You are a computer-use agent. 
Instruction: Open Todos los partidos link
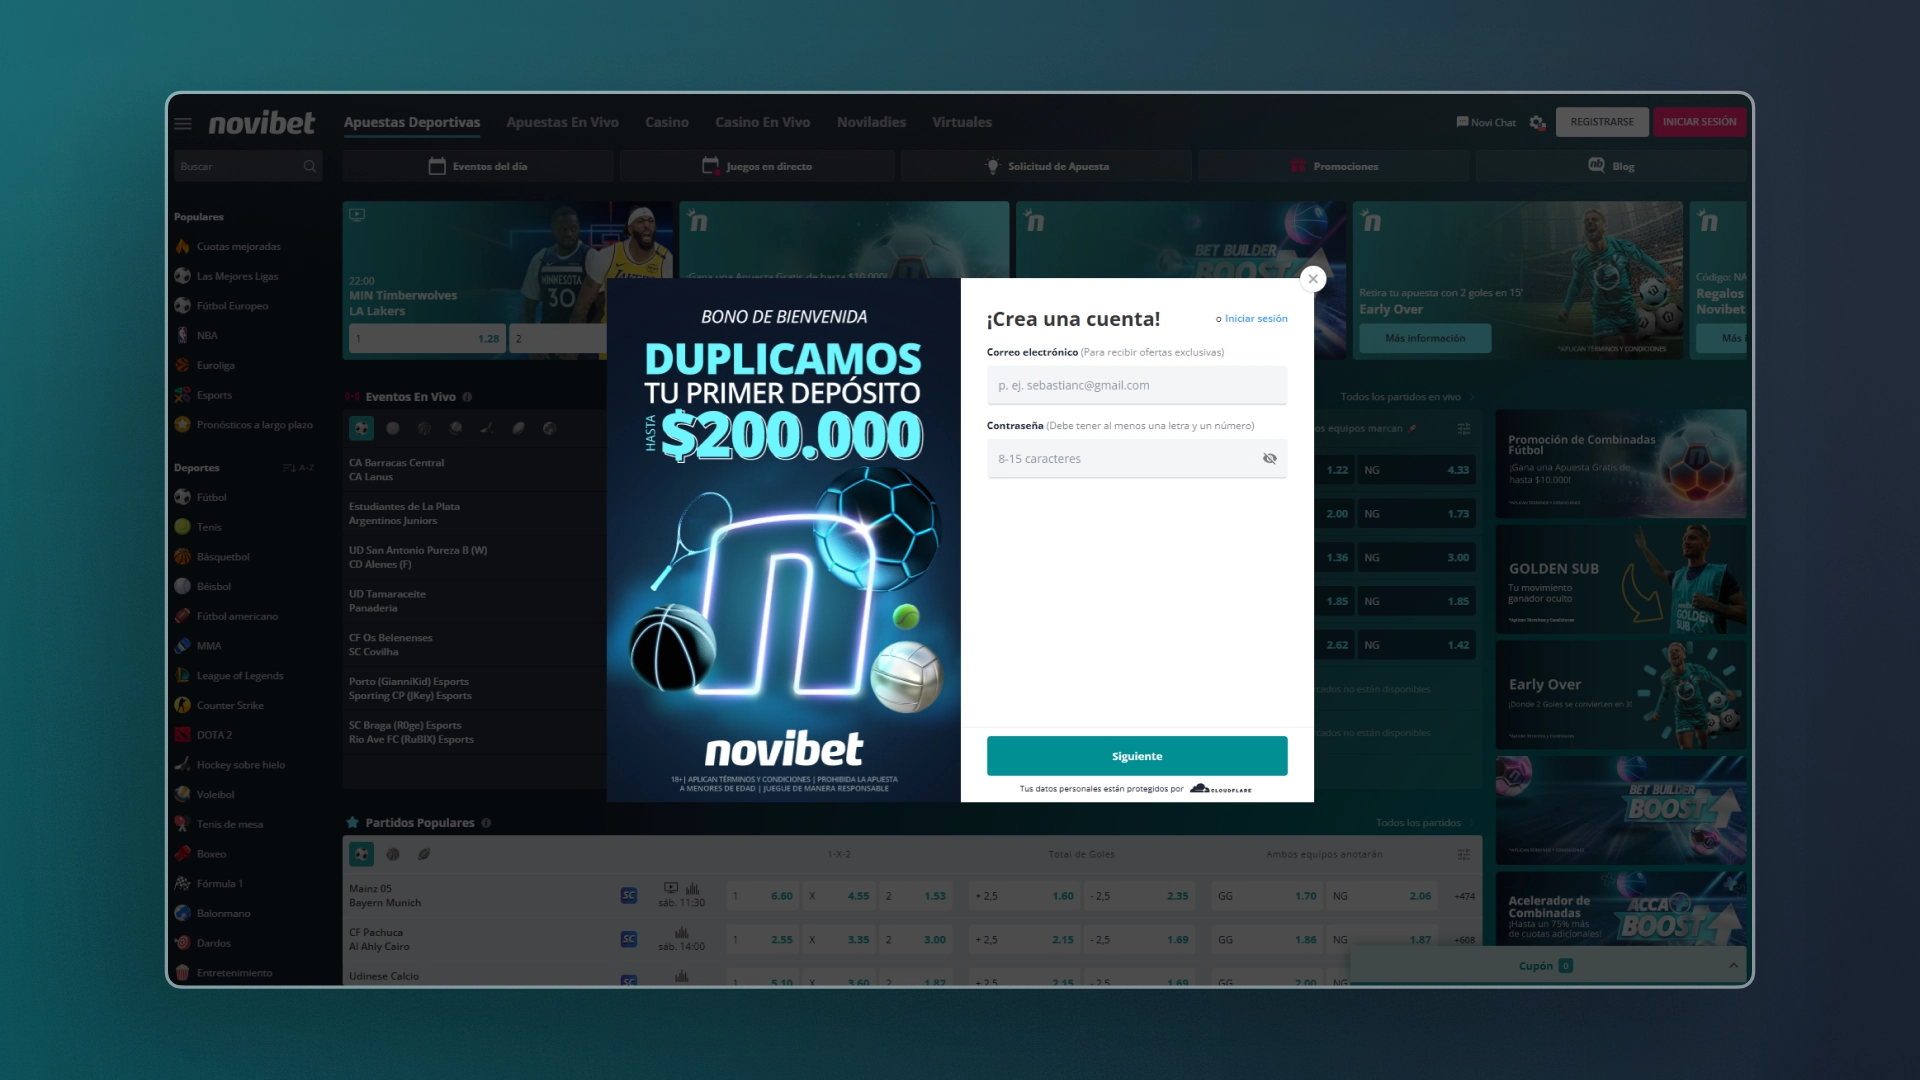pos(1425,823)
